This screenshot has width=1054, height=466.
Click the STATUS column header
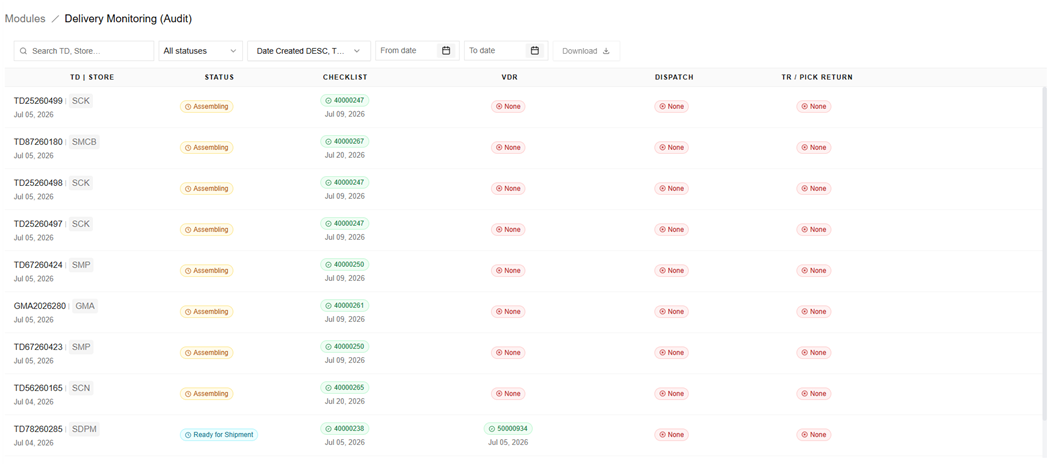(x=219, y=77)
